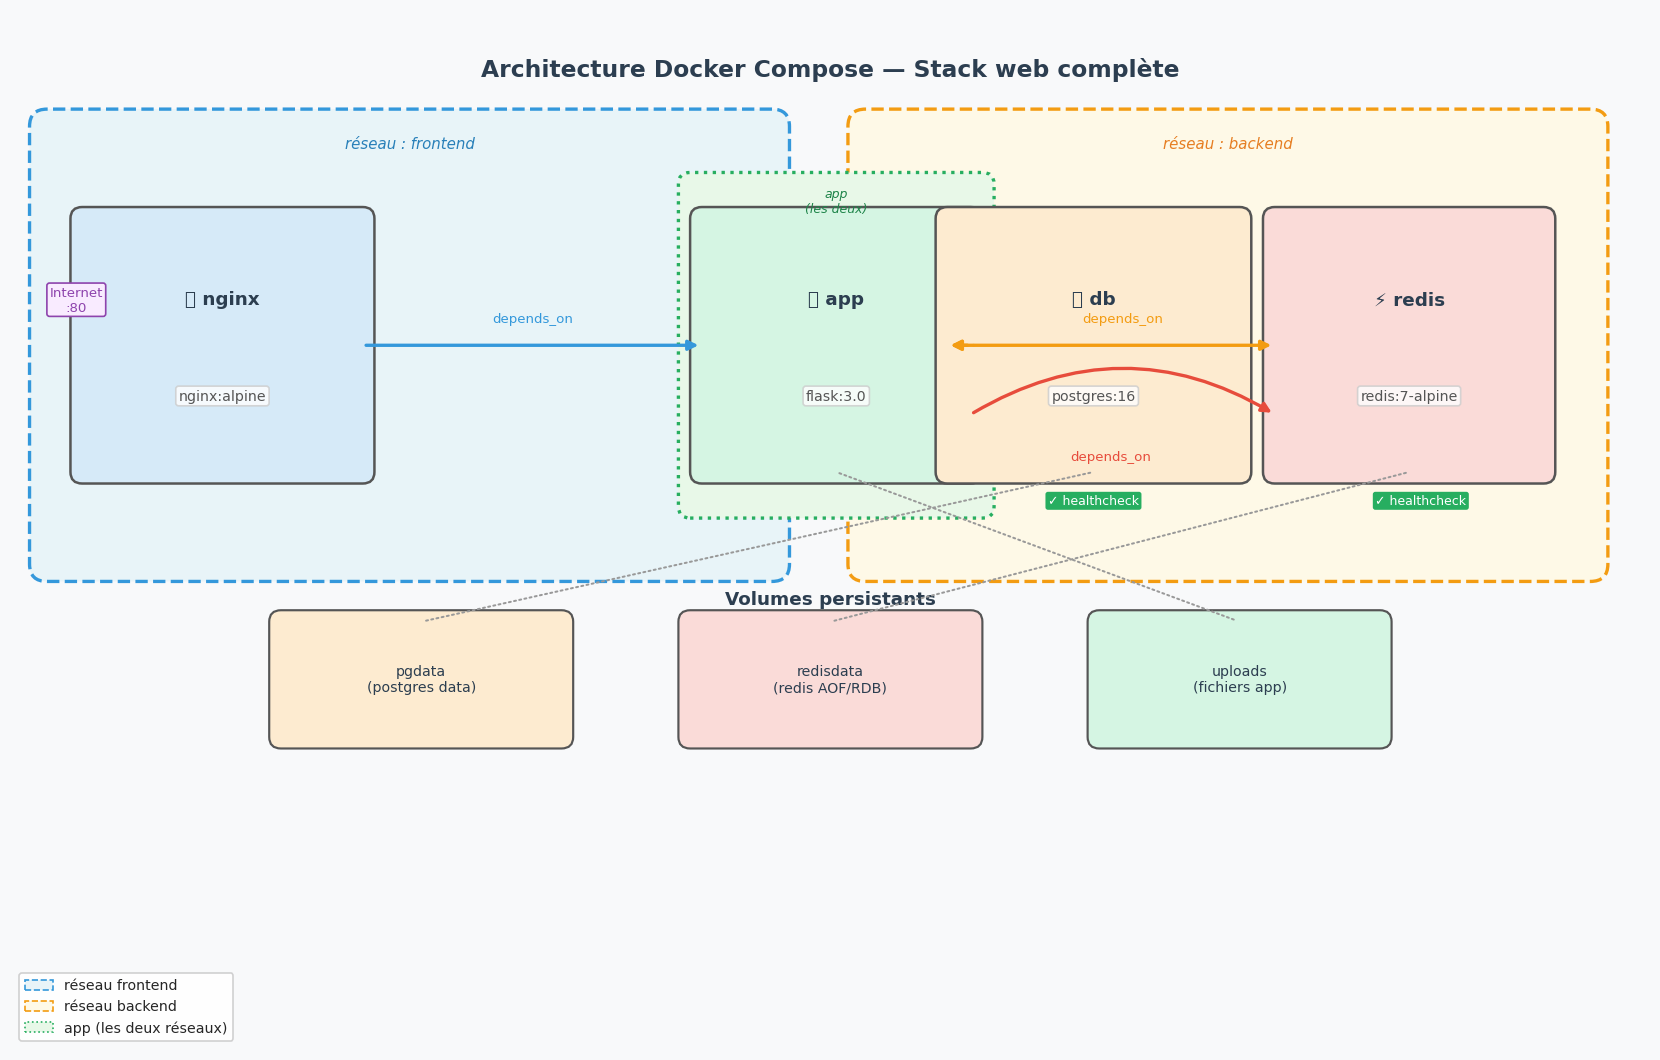Click the nginx service title
Viewport: 1660px width, 1060px height.
click(x=222, y=300)
